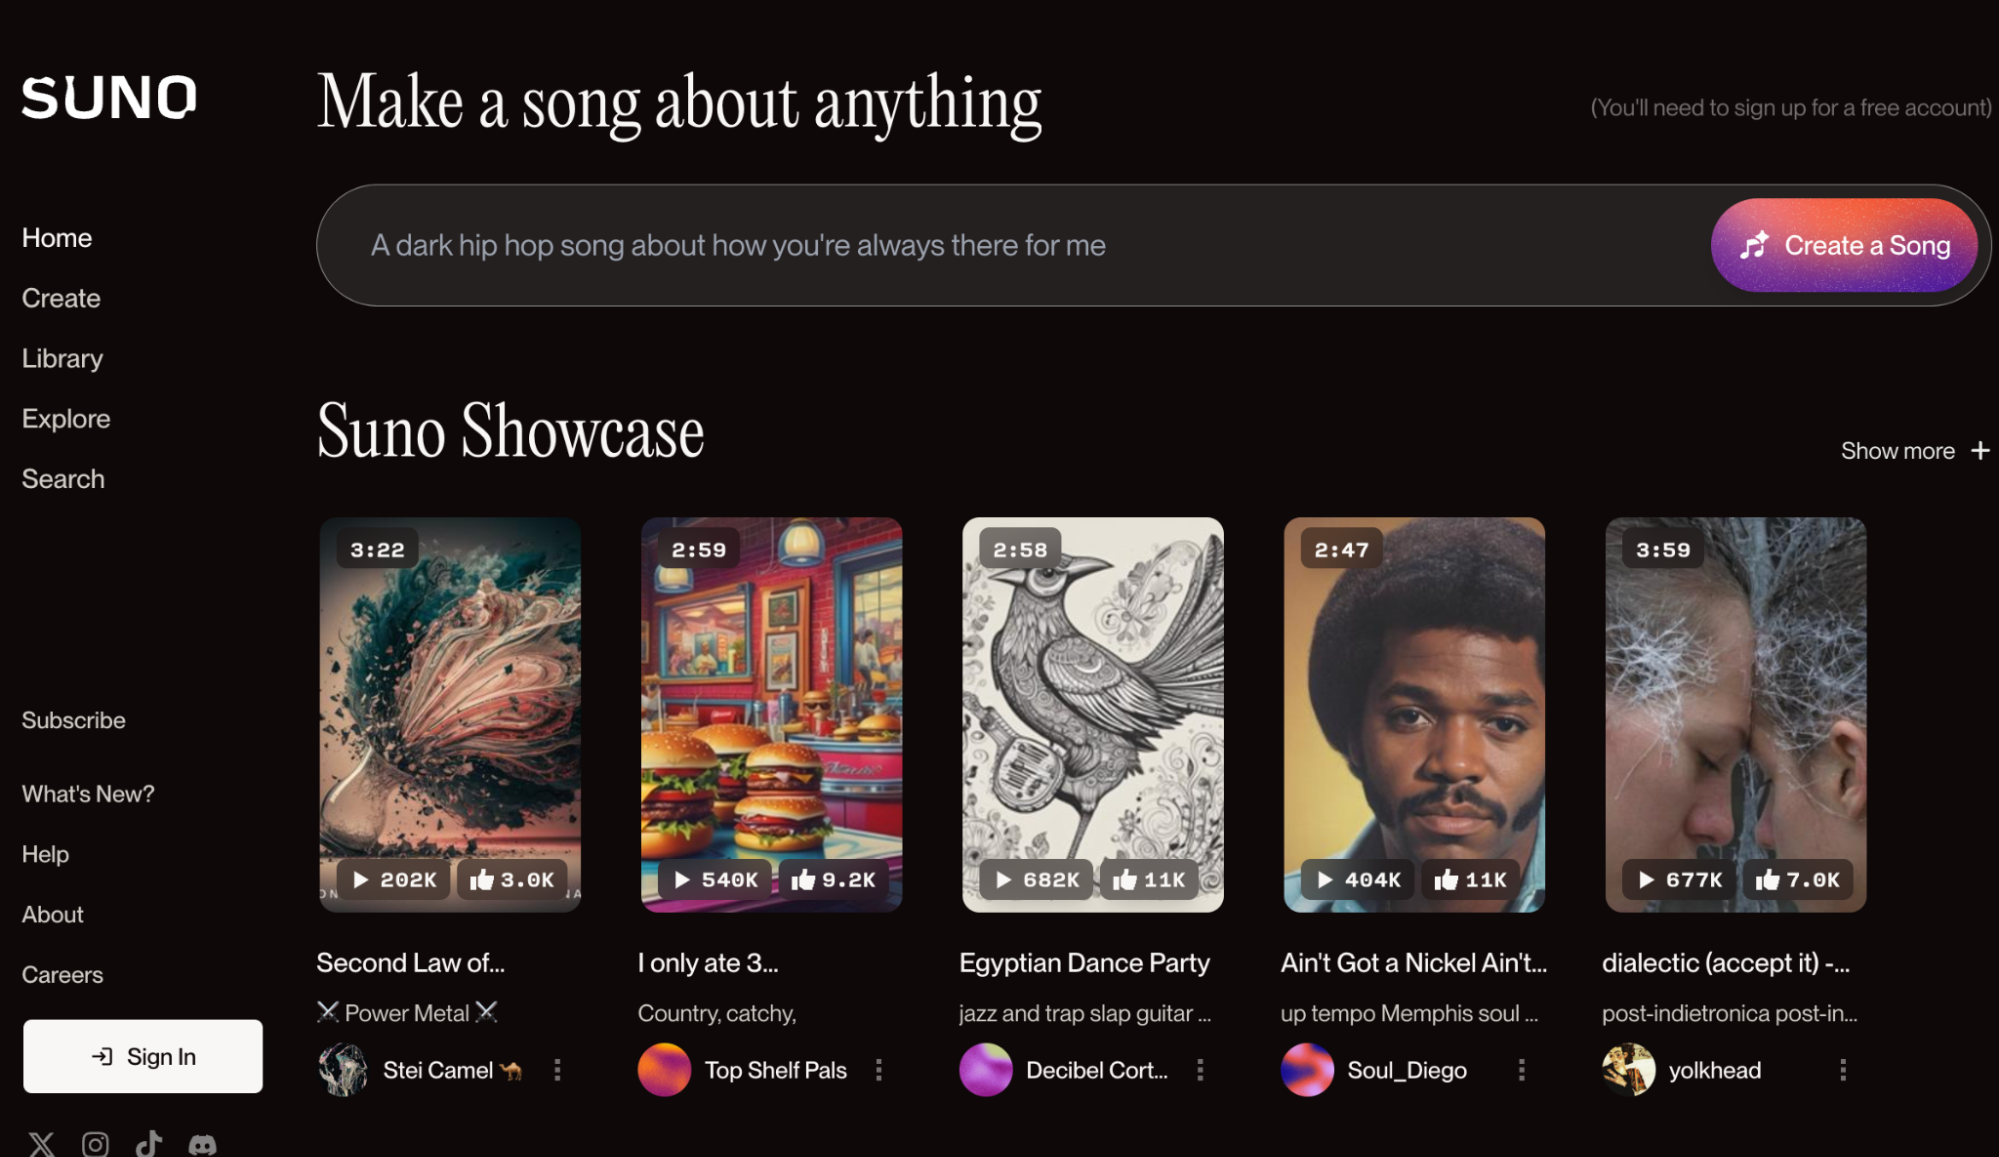Image resolution: width=1999 pixels, height=1157 pixels.
Task: Visit Suno's TikTok page
Action: pyautogui.click(x=150, y=1143)
